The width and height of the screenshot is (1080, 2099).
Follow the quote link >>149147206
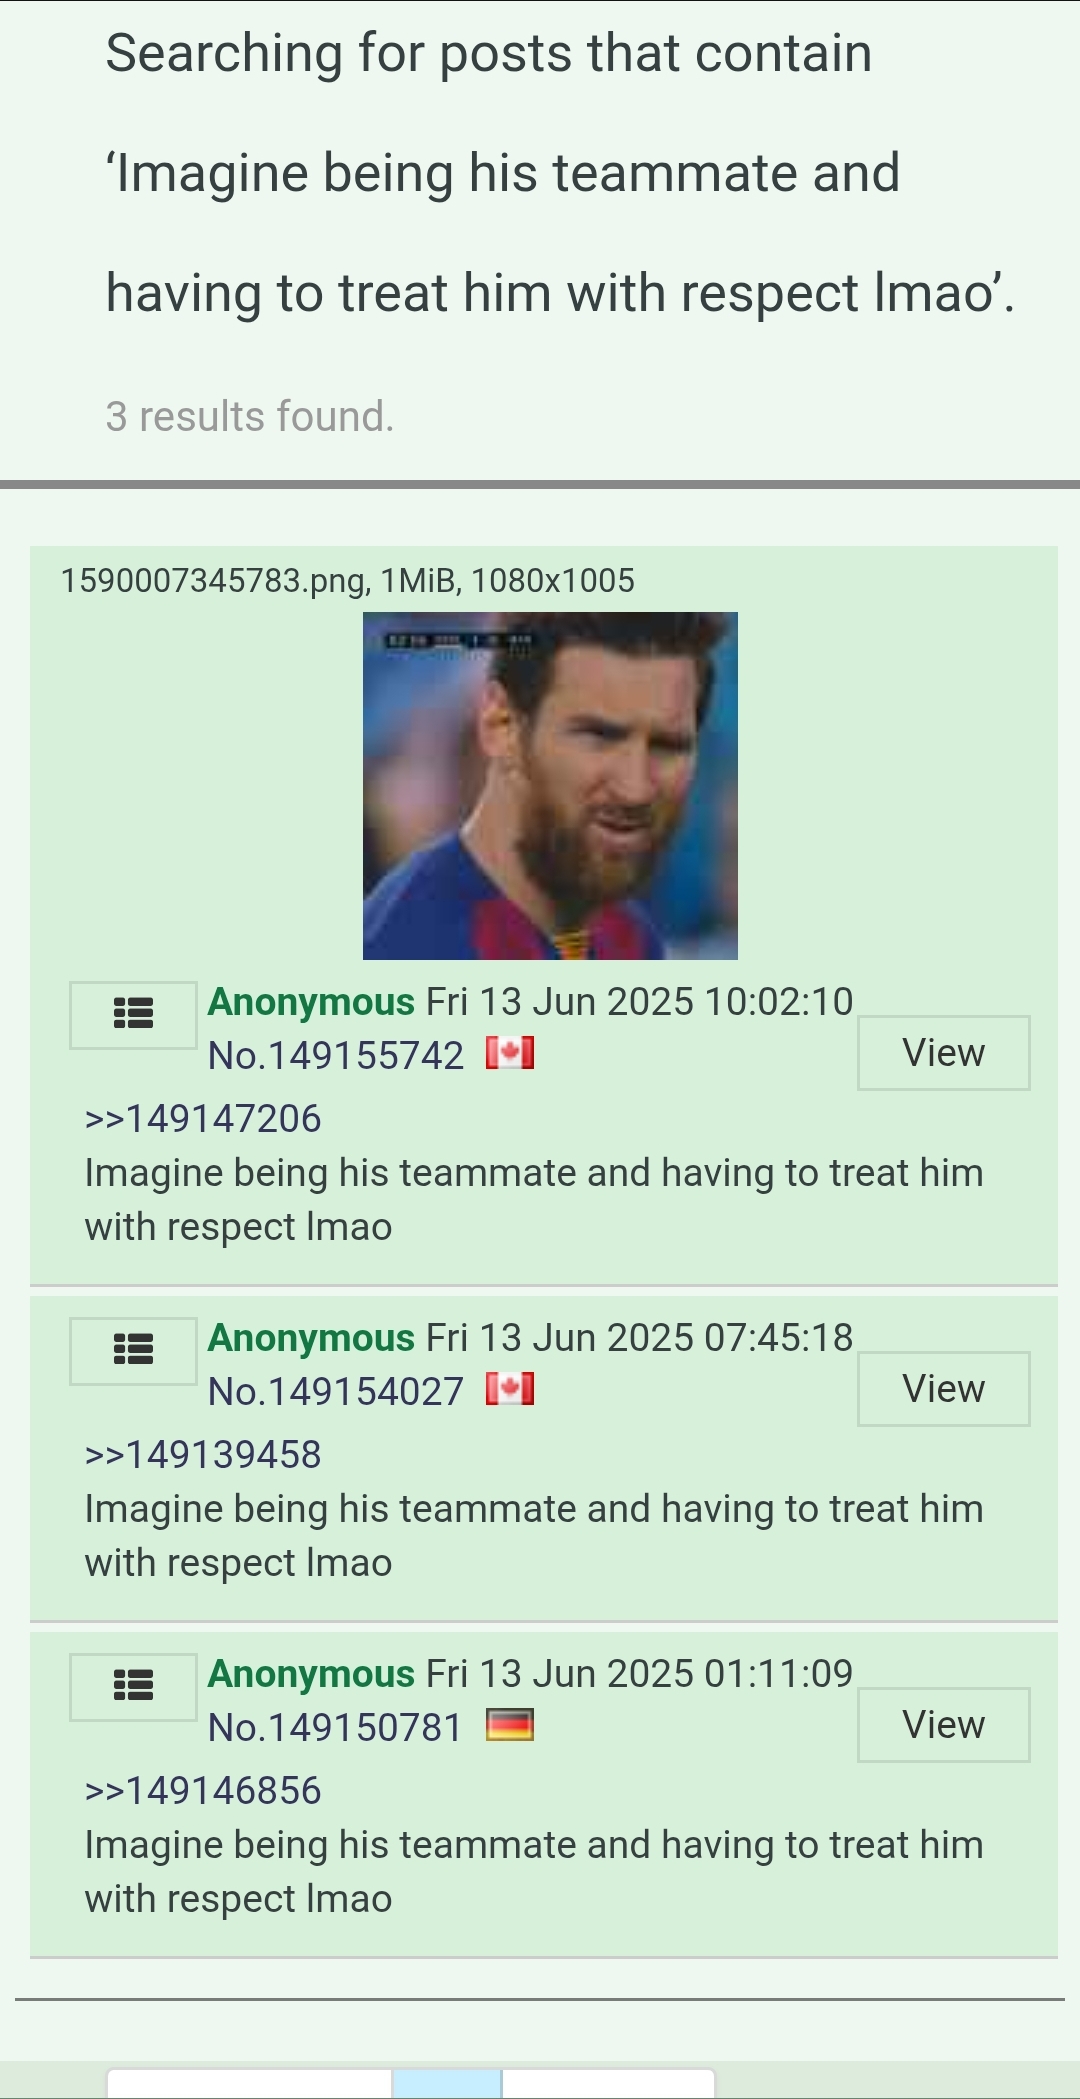point(203,1118)
